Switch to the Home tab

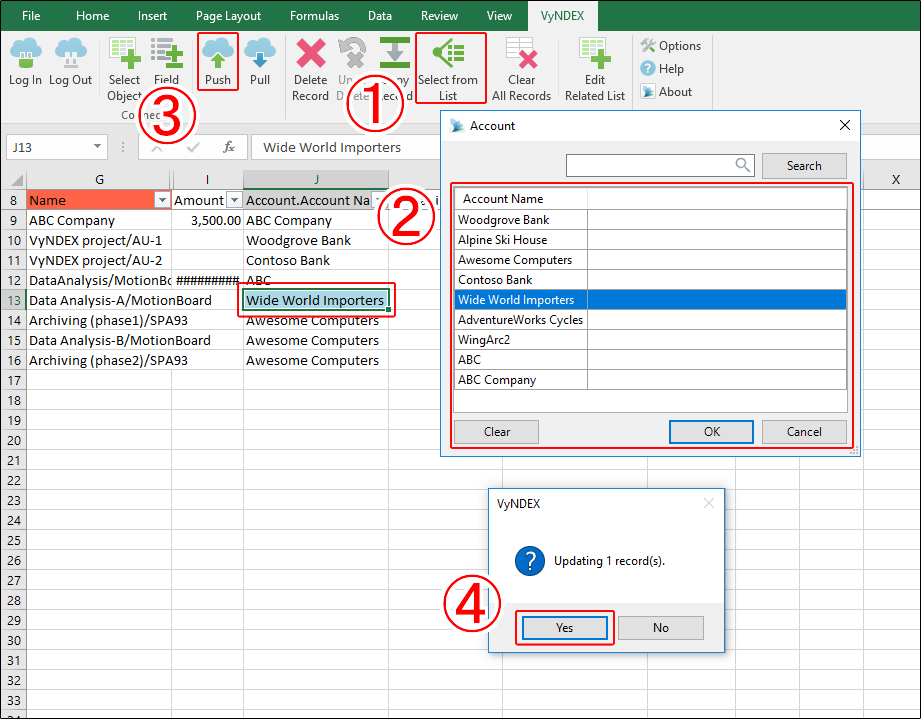92,16
